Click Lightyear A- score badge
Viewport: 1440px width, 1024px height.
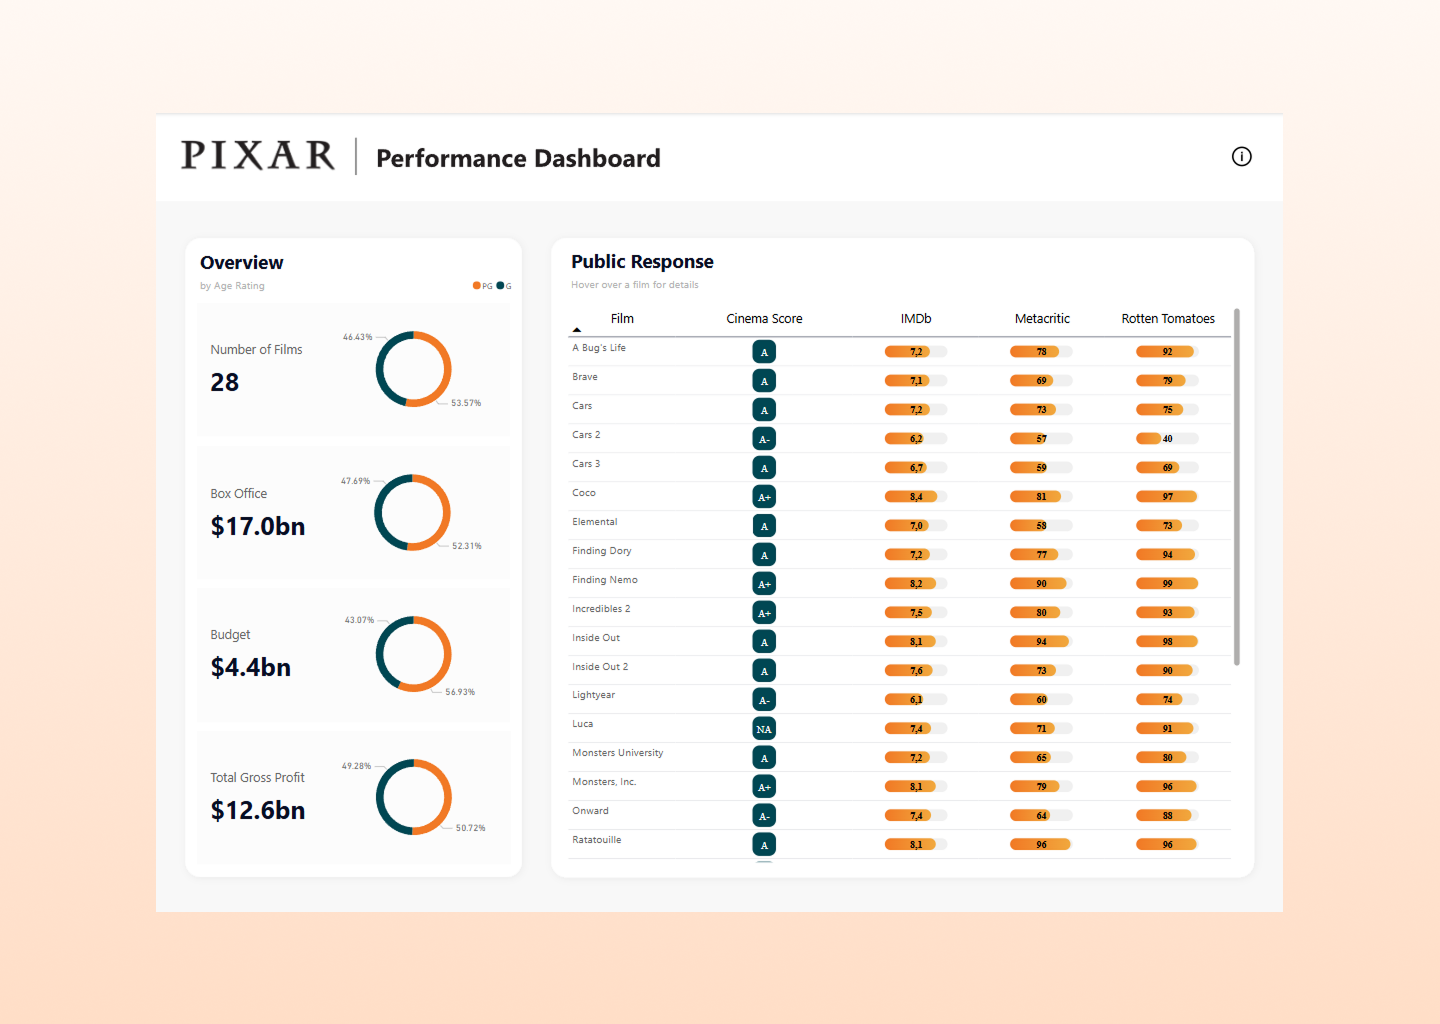tap(764, 700)
